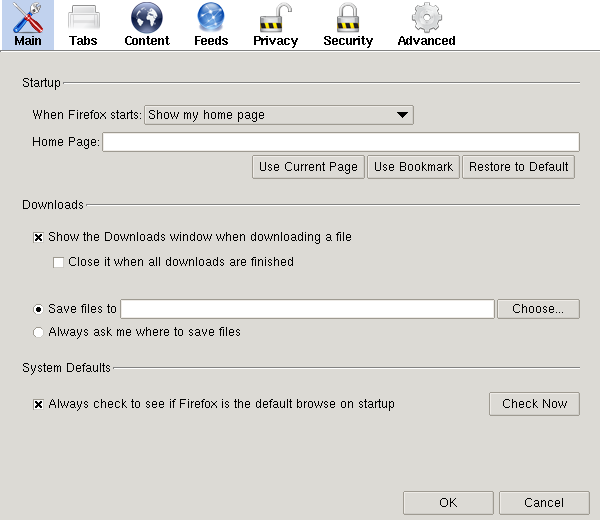Expand the When Firefox starts dropdown

pyautogui.click(x=279, y=115)
